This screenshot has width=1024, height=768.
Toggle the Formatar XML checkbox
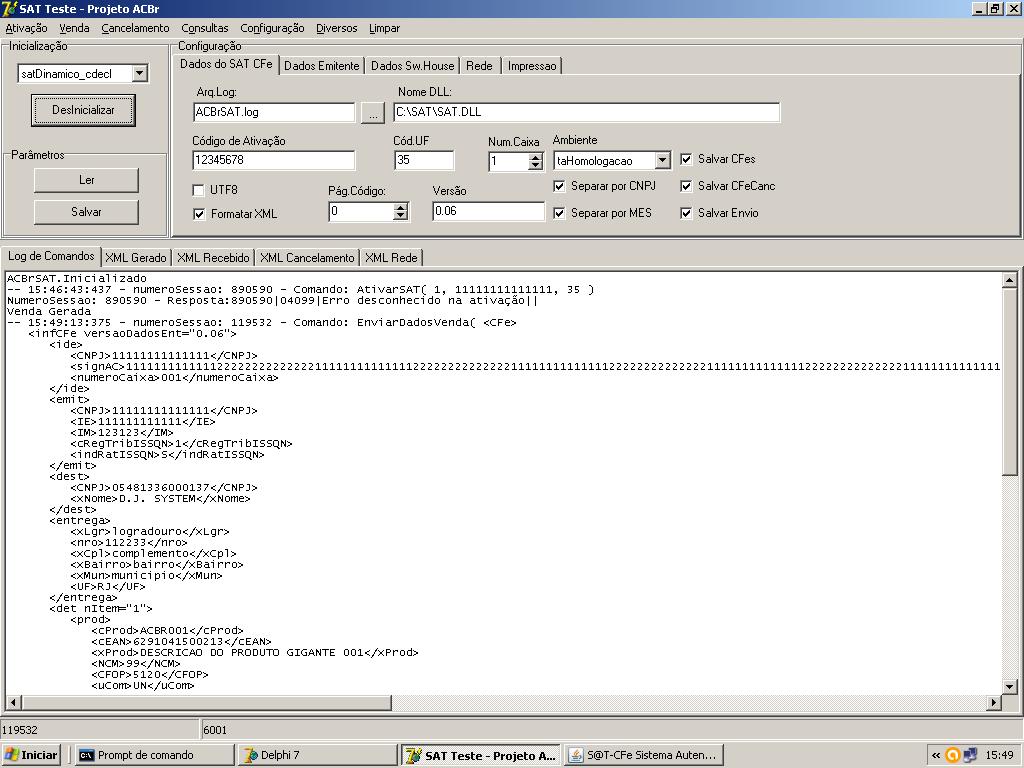pos(199,214)
